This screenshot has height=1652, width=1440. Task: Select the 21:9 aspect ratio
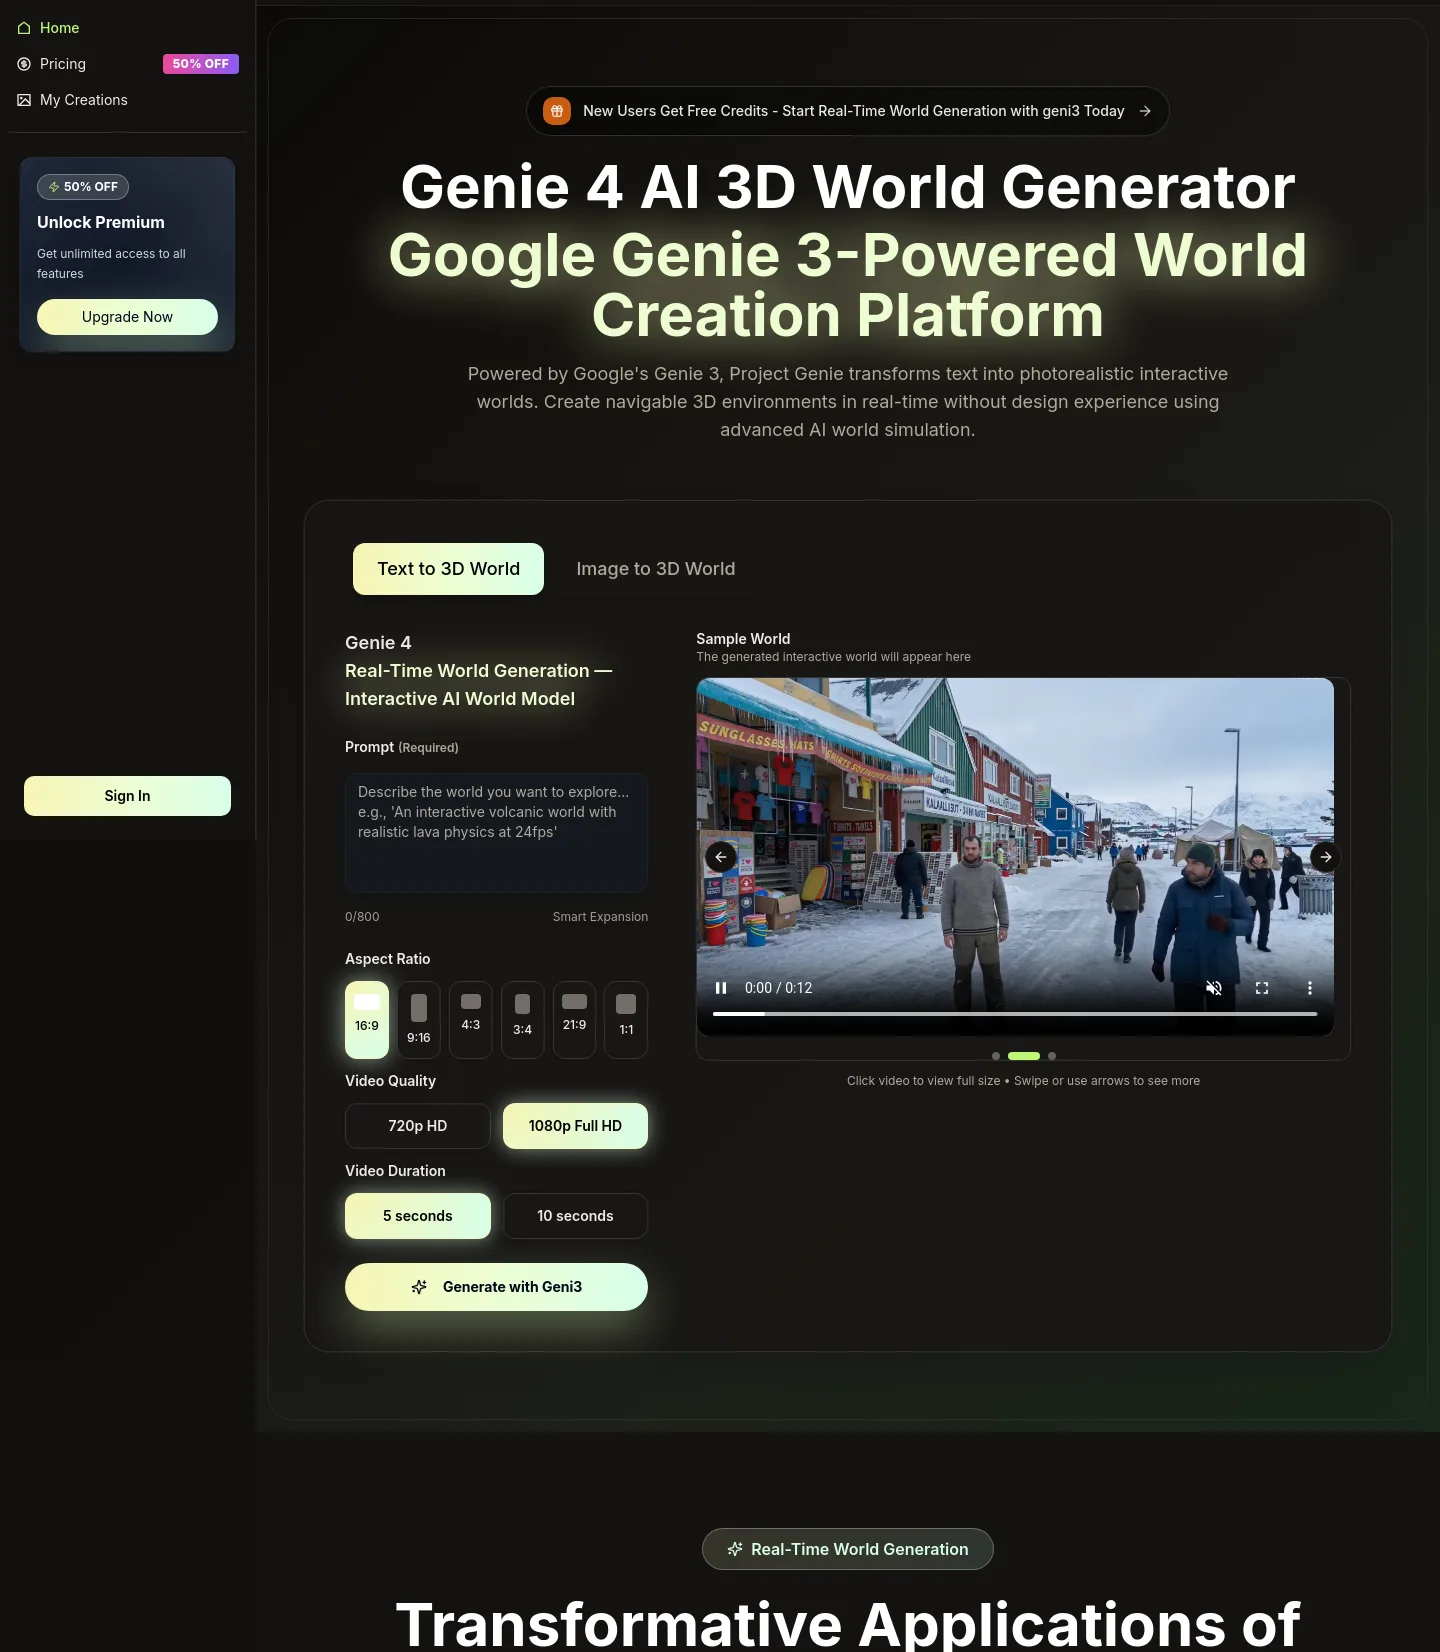[574, 1020]
